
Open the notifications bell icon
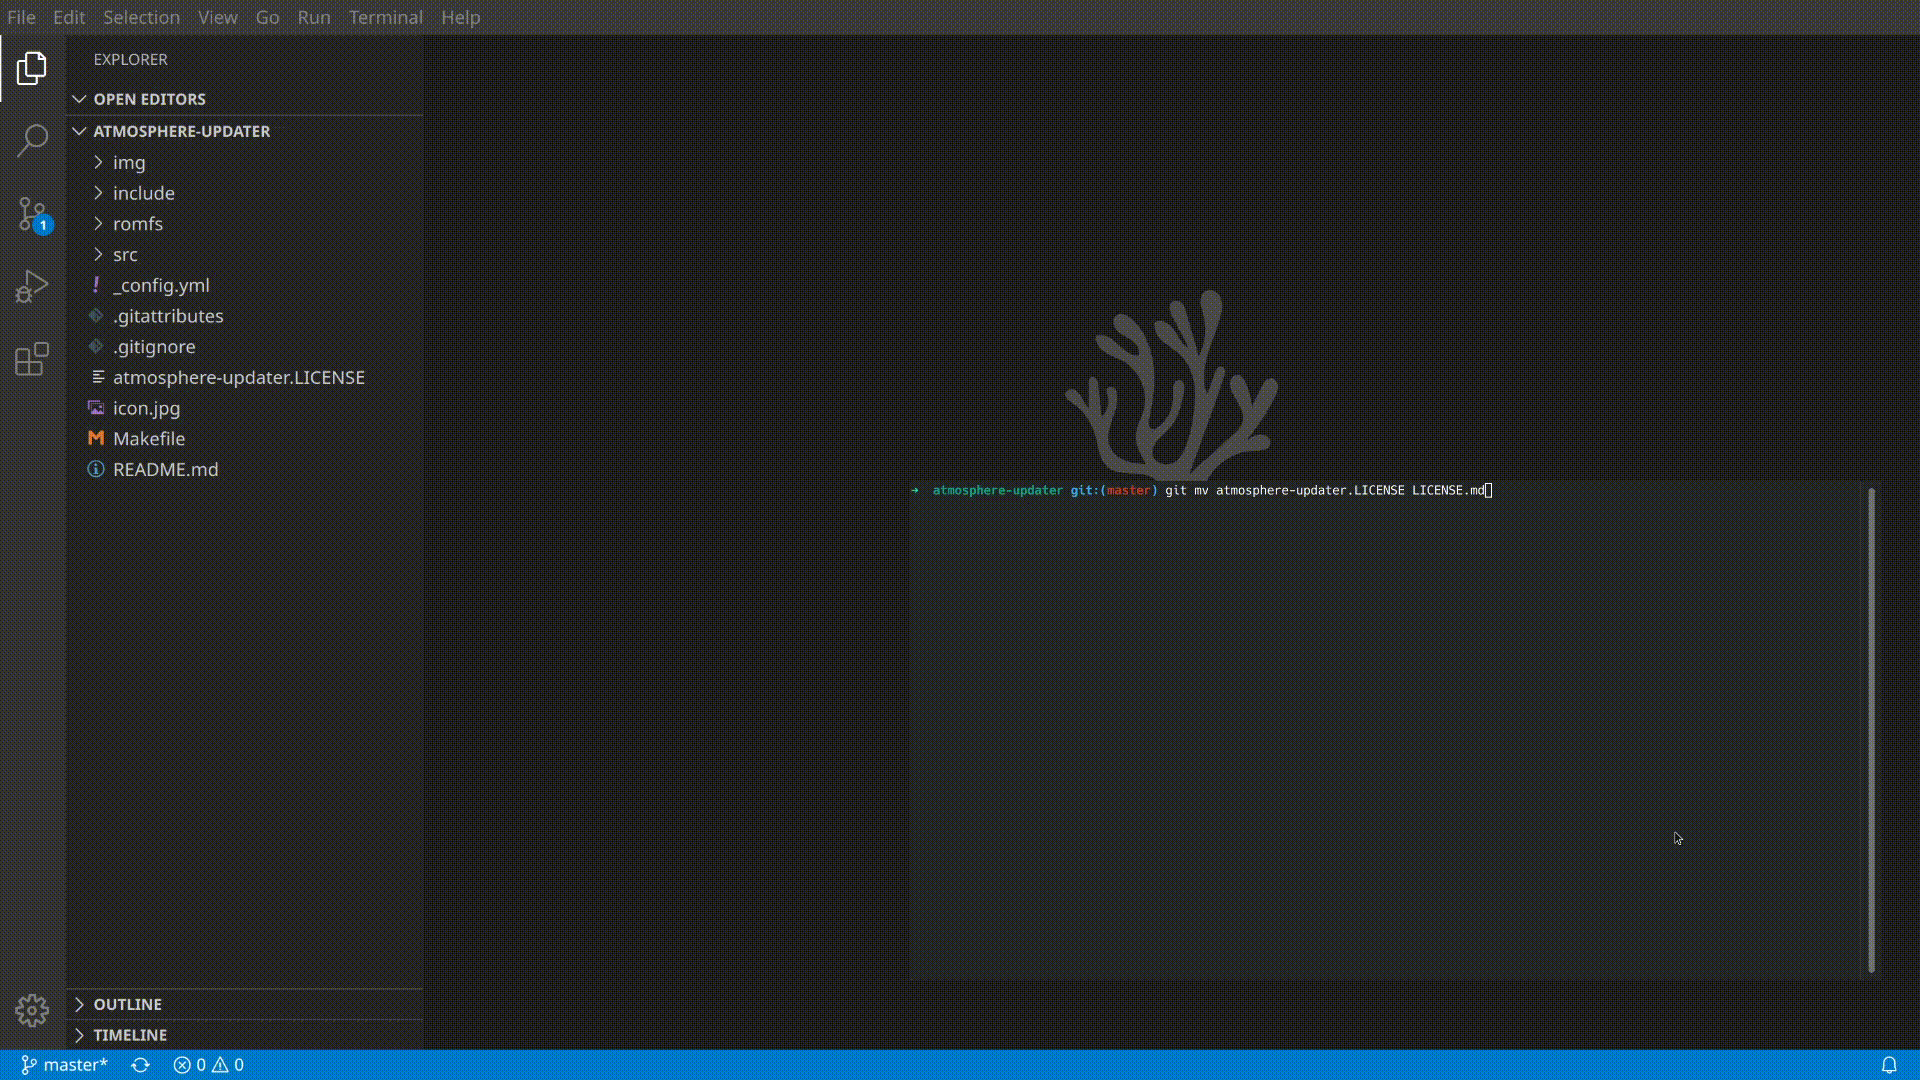1889,1065
